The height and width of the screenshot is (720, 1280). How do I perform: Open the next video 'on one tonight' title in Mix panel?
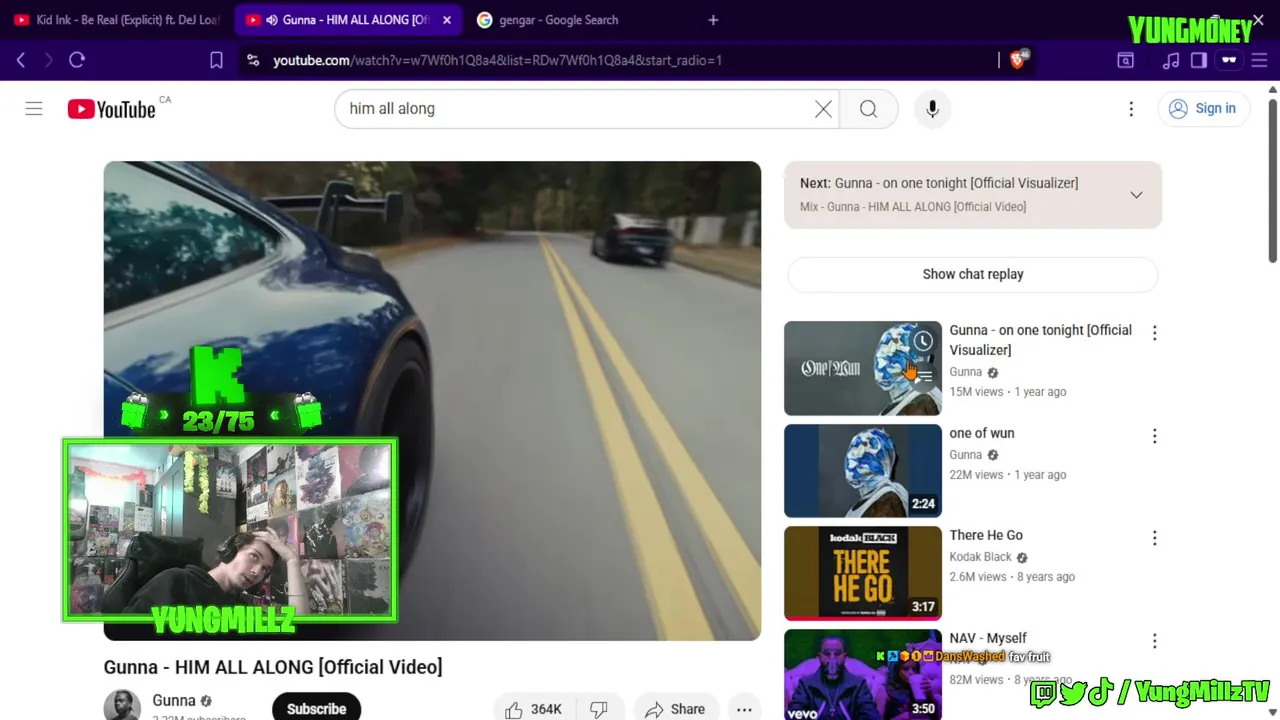coord(956,183)
